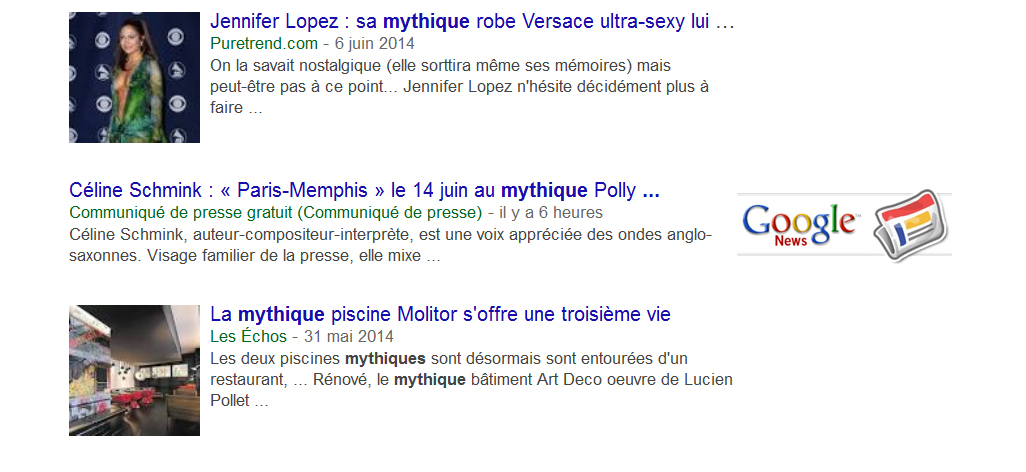This screenshot has height=472, width=1026.
Task: Open the Jennifer Lopez green dress thumbnail
Action: (x=134, y=77)
